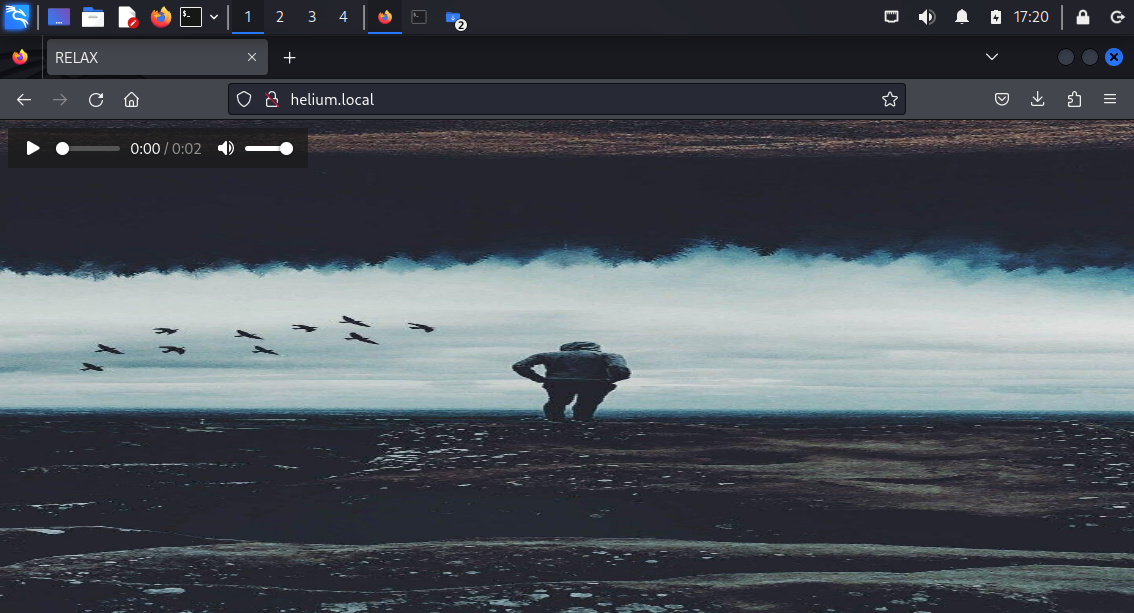Open Firefox application hamburger menu
1134x613 pixels.
[1109, 99]
